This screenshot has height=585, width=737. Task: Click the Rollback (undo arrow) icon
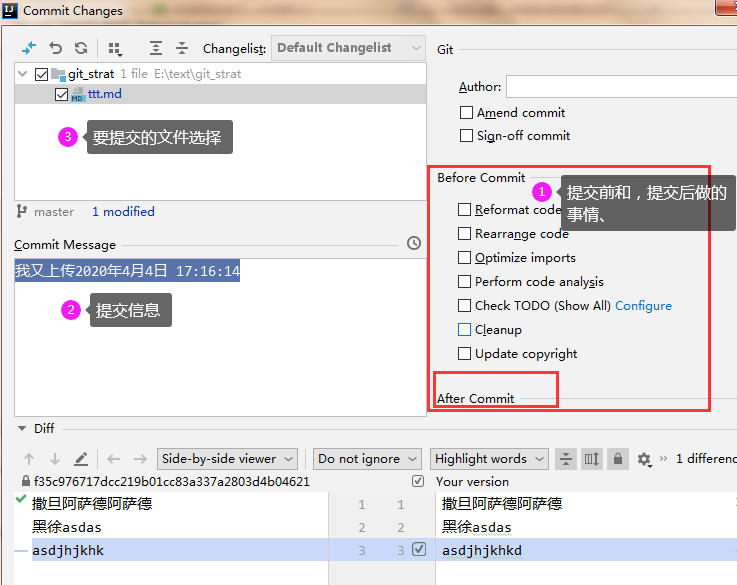point(55,48)
